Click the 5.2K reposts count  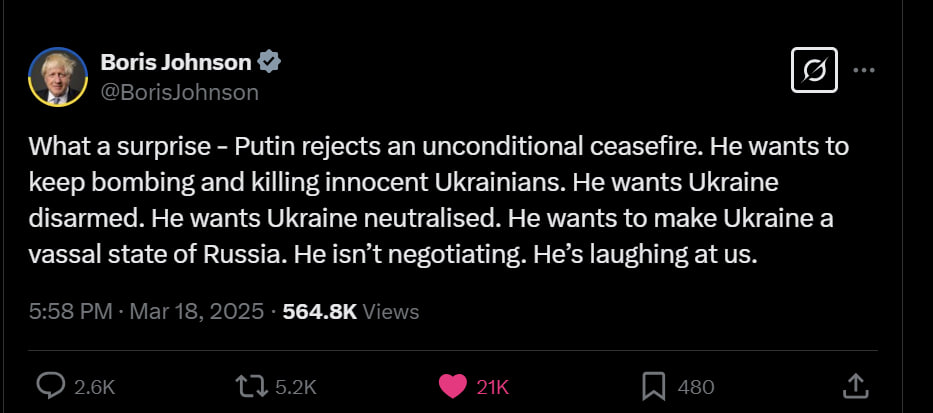[x=296, y=388]
